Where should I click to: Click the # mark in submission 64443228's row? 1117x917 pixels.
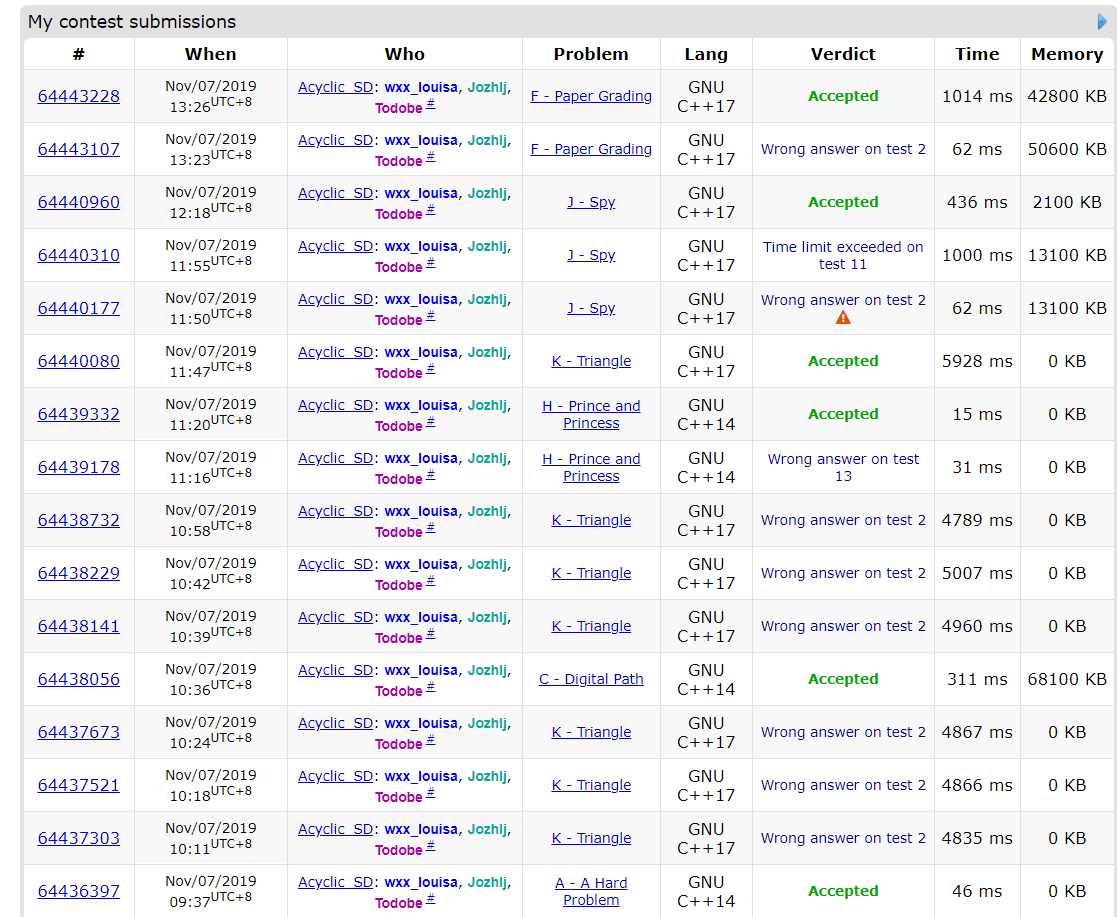pyautogui.click(x=431, y=103)
